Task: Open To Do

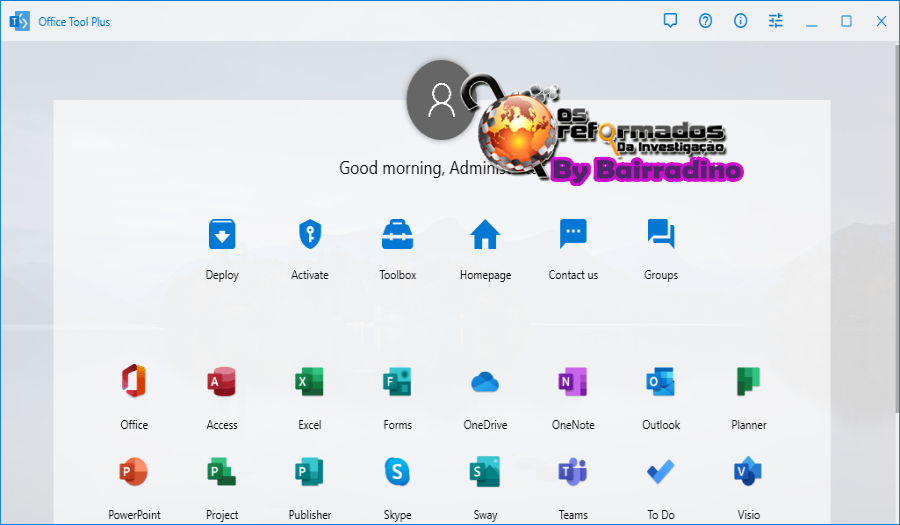Action: point(661,472)
